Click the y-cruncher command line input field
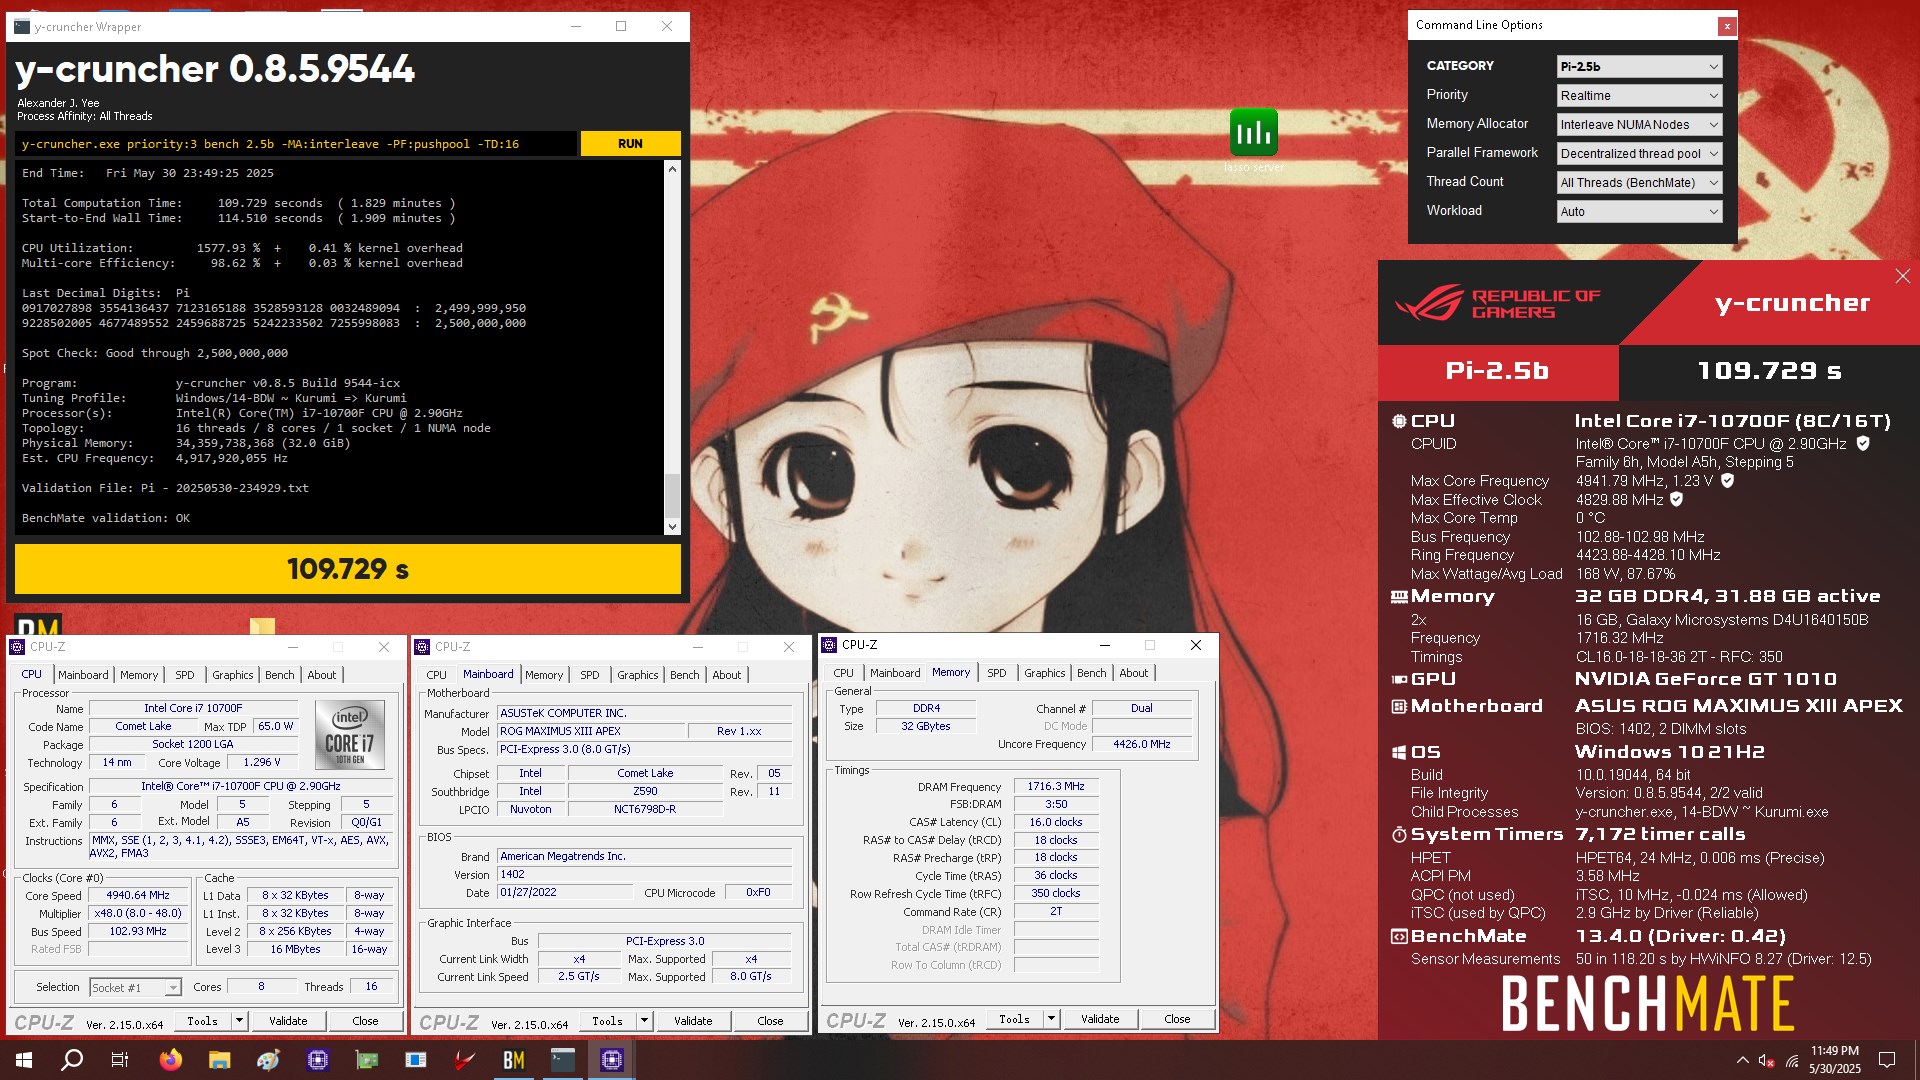 point(296,144)
